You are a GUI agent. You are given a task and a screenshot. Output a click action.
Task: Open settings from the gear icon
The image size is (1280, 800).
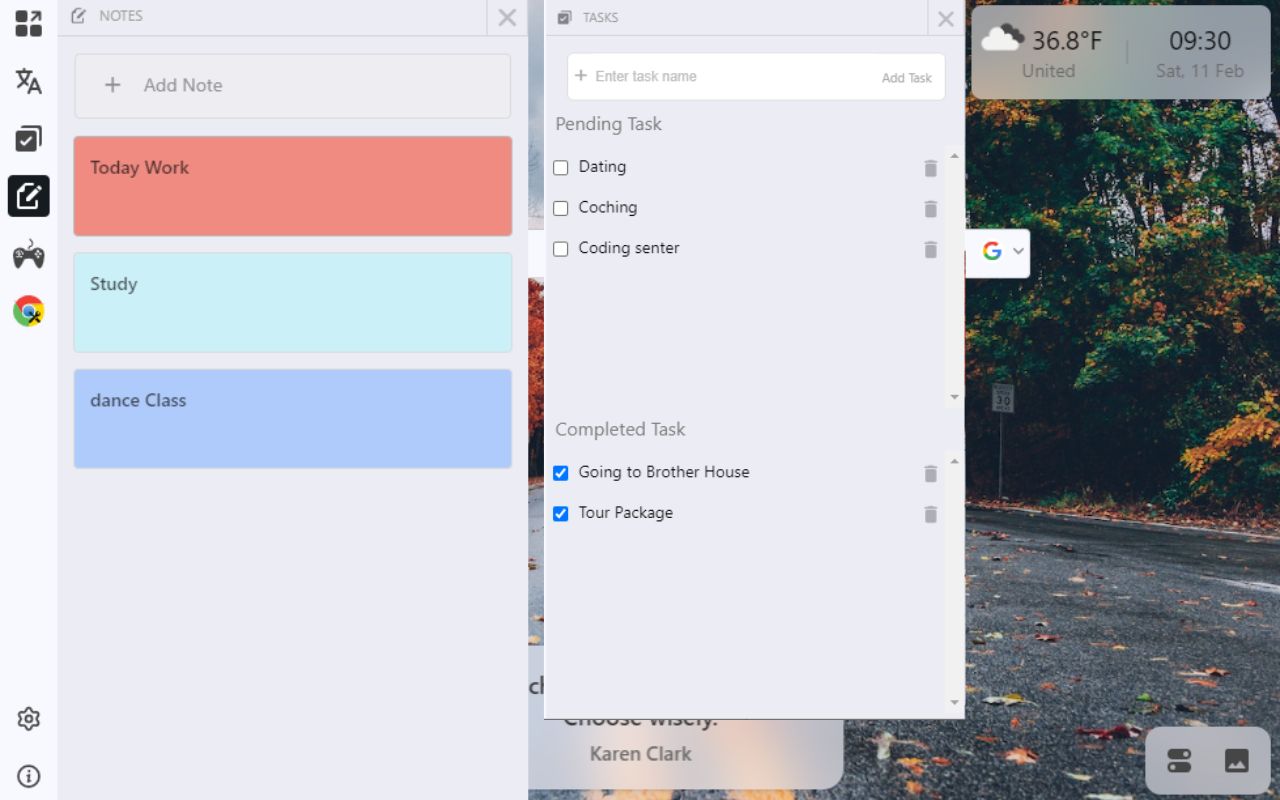(28, 718)
